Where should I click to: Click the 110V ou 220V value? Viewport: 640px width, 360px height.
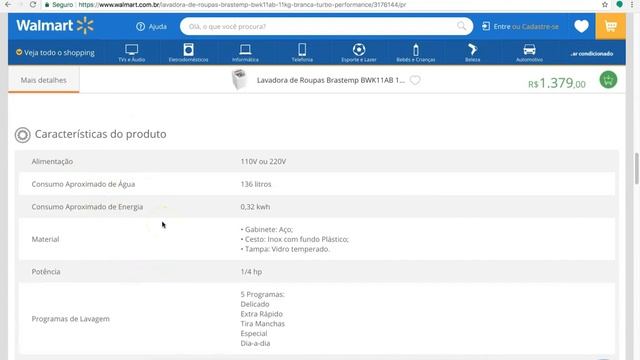[x=263, y=162]
